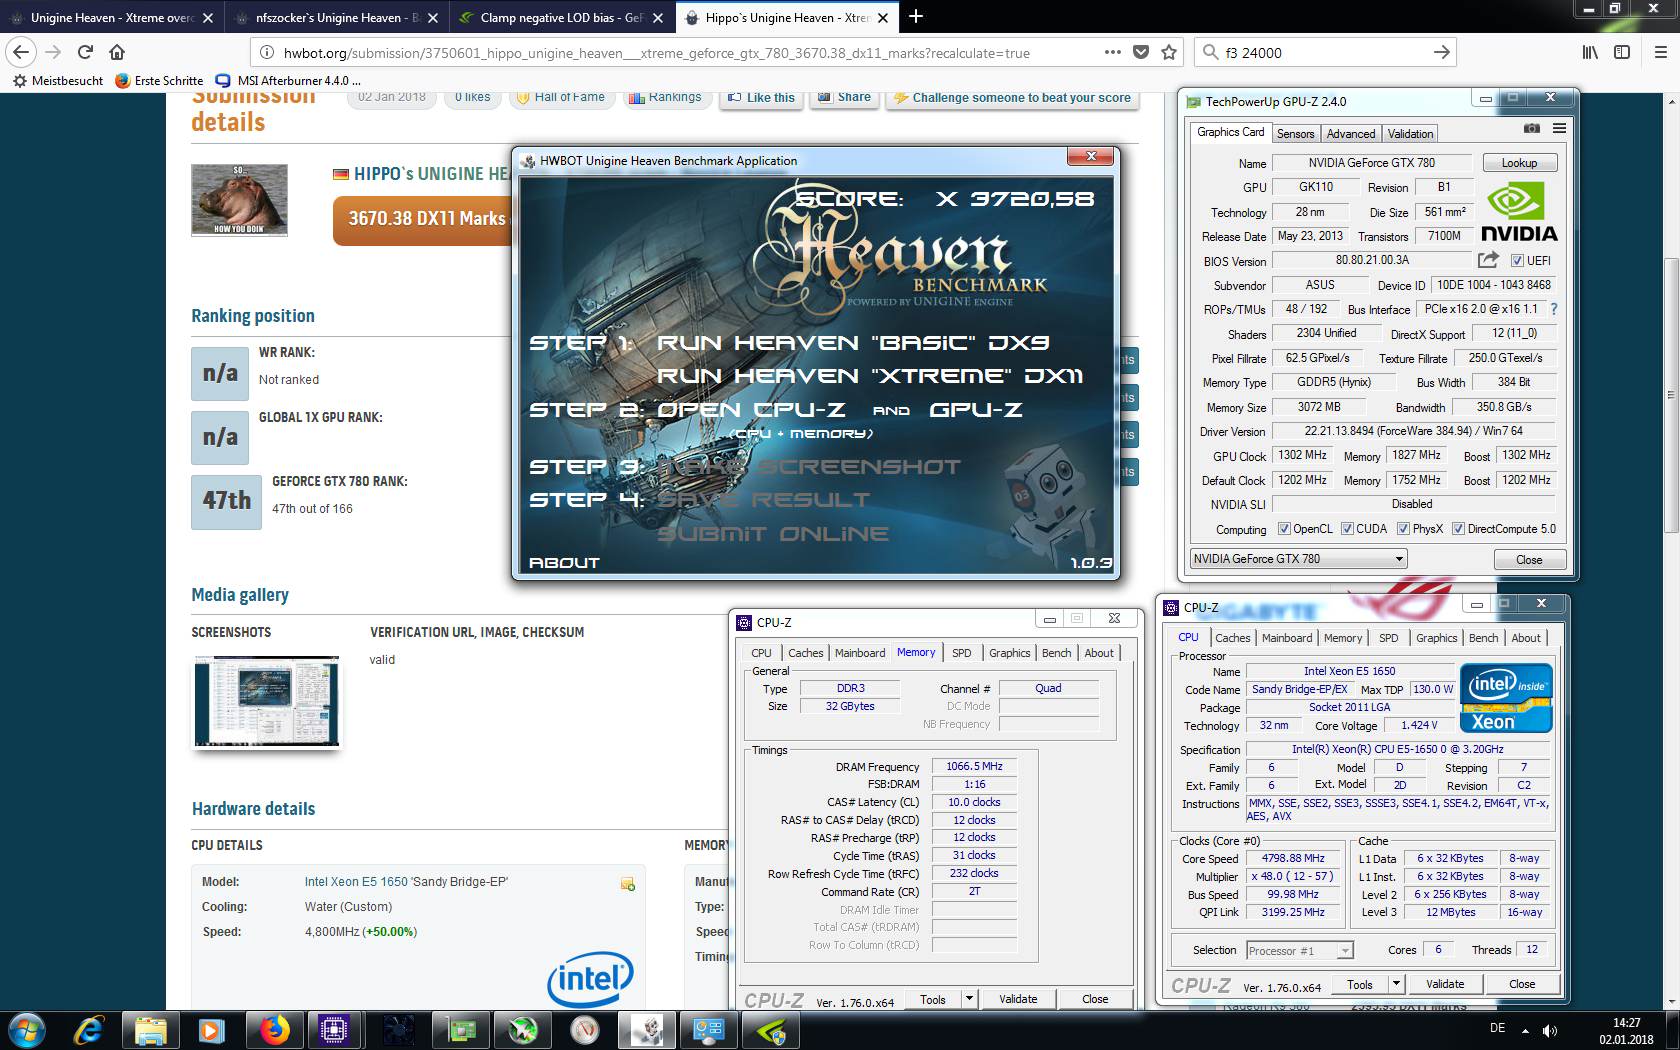Go back with the Firefox back arrow
Viewport: 1680px width, 1050px height.
21,52
